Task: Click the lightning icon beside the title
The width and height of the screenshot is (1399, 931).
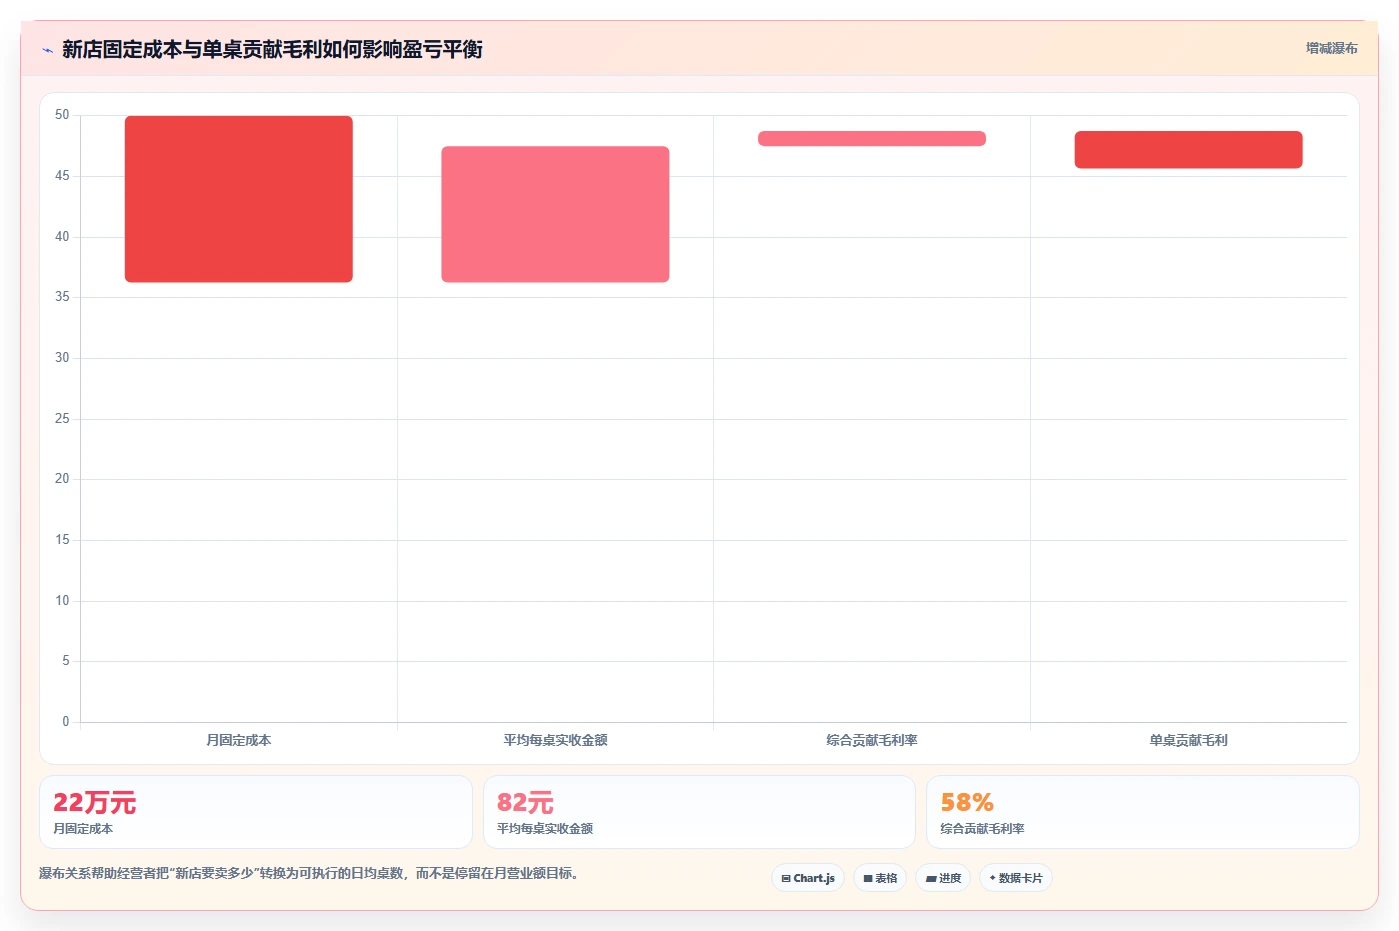Action: click(x=47, y=50)
